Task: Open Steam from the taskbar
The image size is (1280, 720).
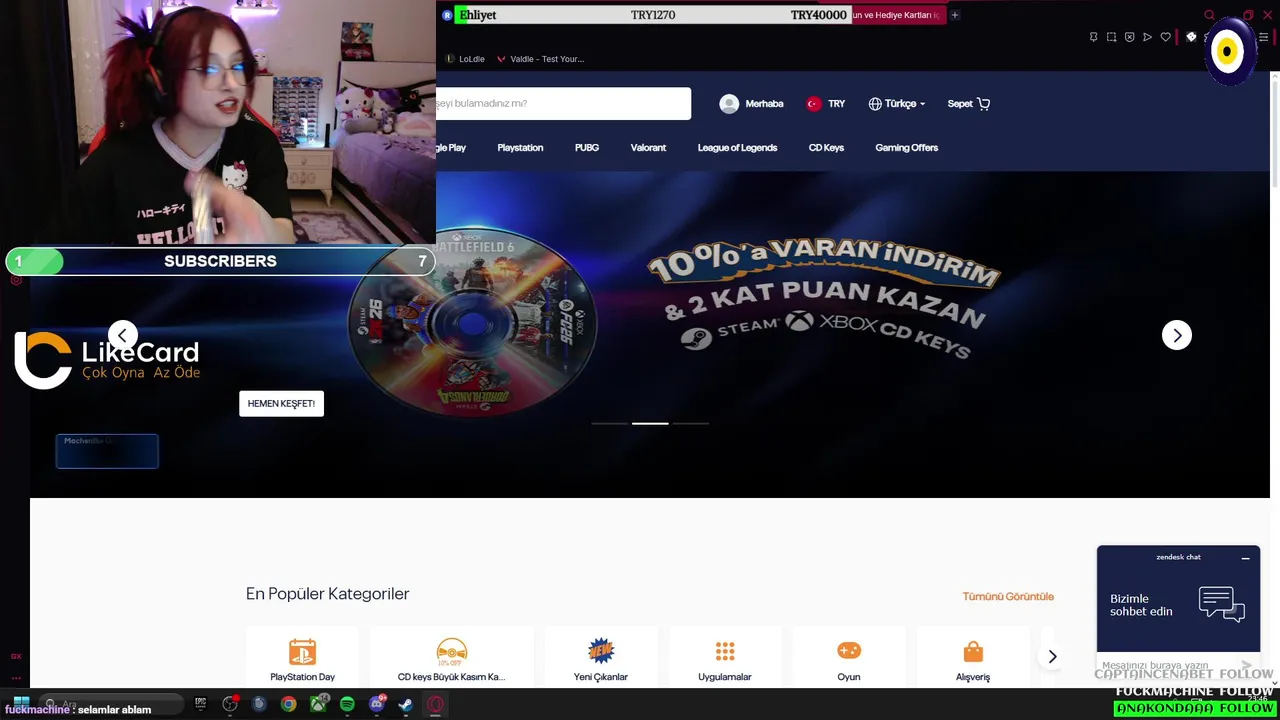Action: (406, 704)
